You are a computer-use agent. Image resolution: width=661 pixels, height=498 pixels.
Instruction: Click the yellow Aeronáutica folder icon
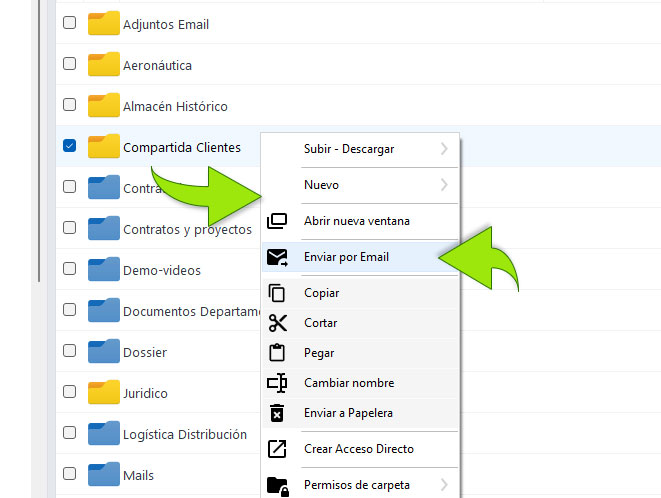(x=103, y=64)
